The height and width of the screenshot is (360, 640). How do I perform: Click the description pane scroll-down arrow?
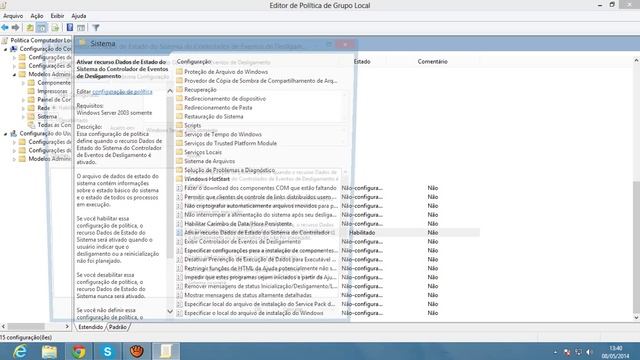[170, 312]
